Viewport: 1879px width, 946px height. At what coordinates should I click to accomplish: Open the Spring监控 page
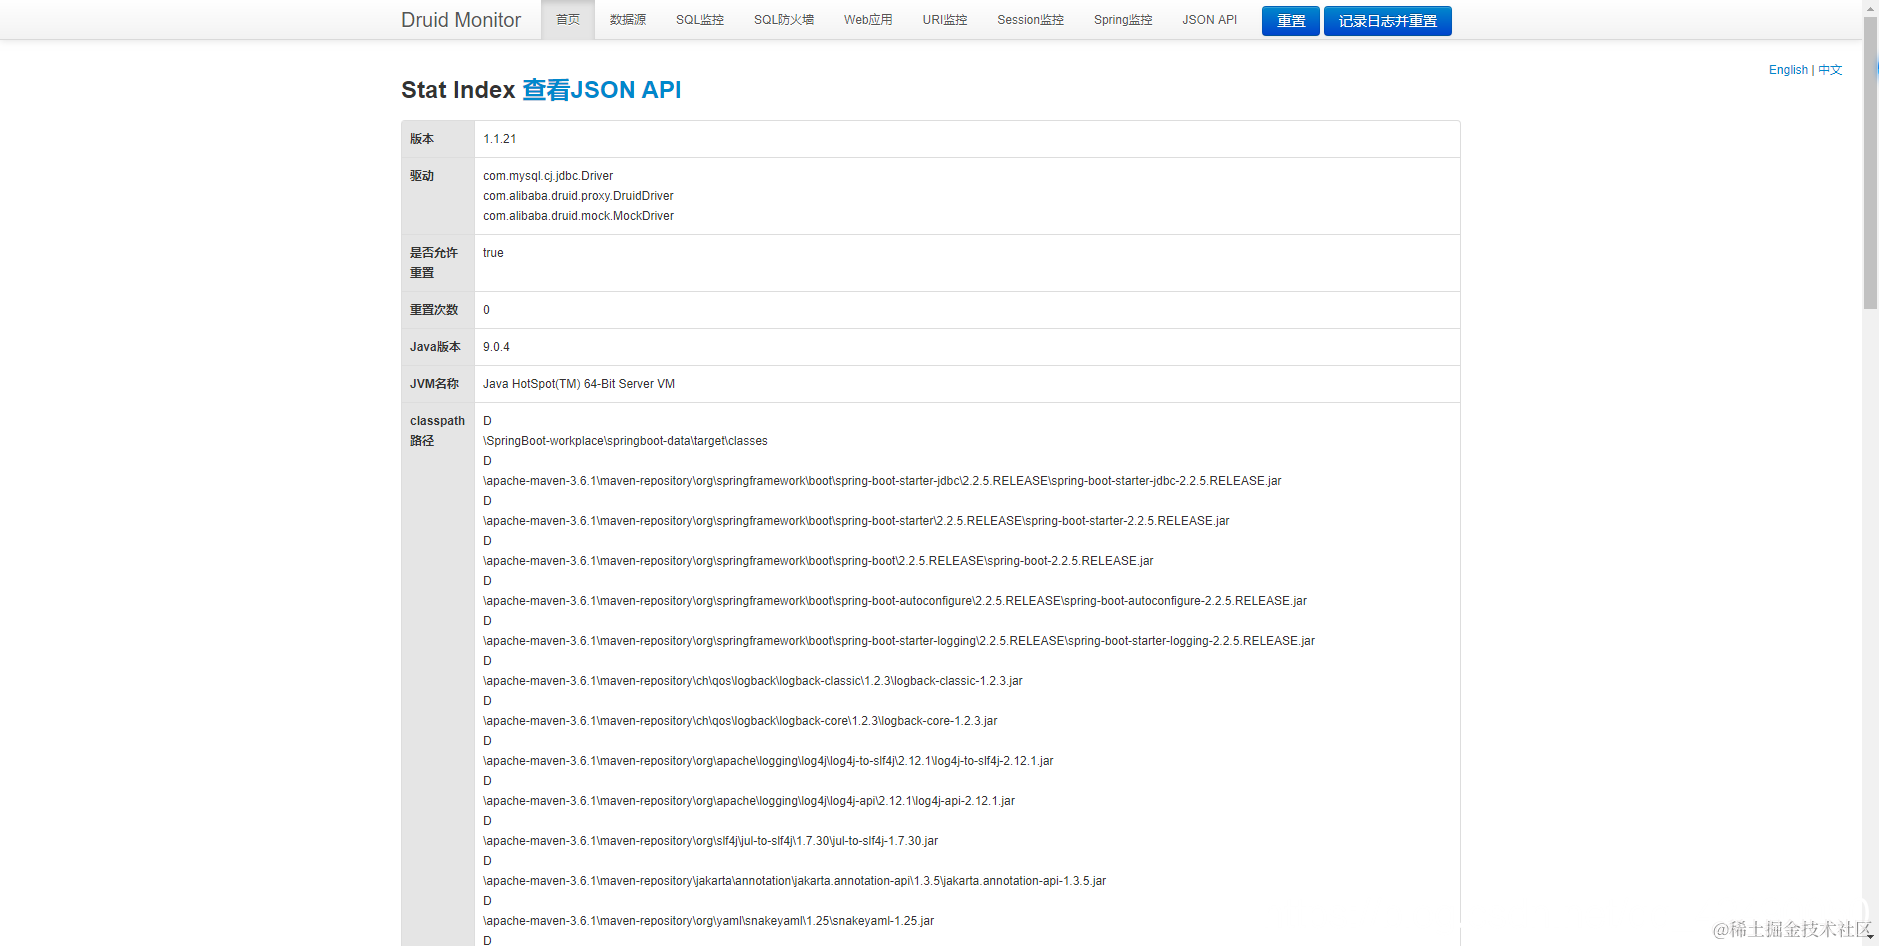tap(1123, 20)
